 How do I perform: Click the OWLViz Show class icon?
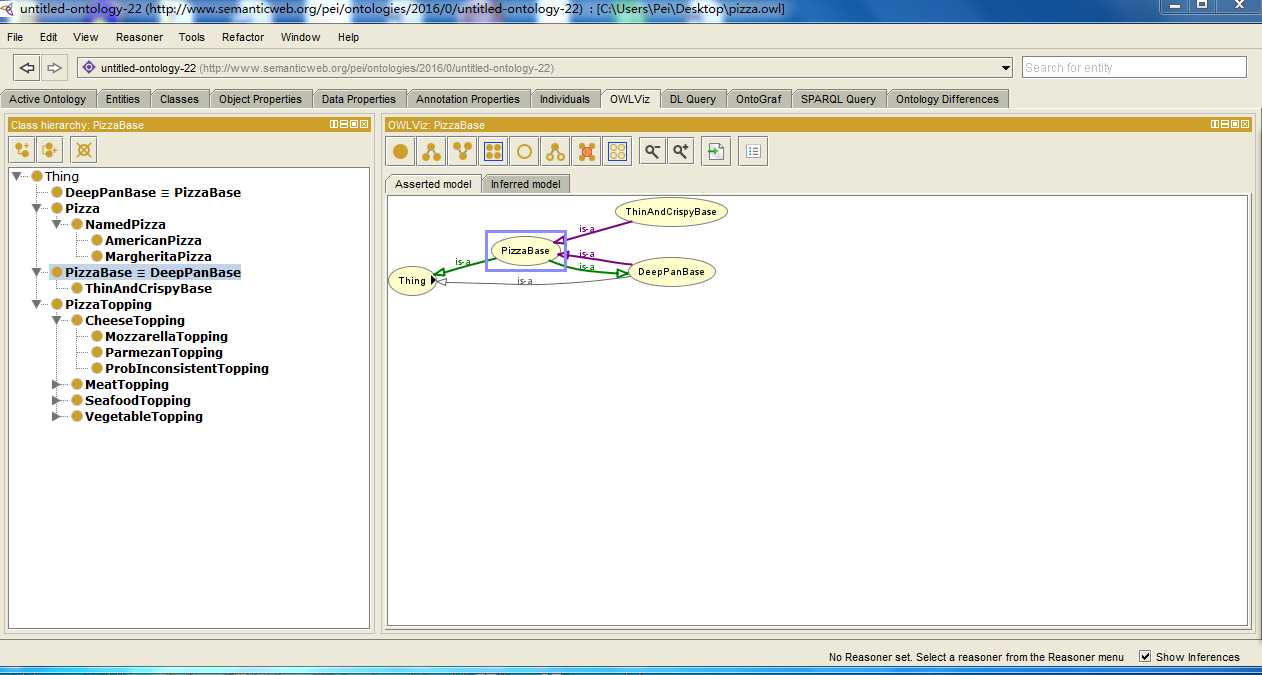point(401,151)
